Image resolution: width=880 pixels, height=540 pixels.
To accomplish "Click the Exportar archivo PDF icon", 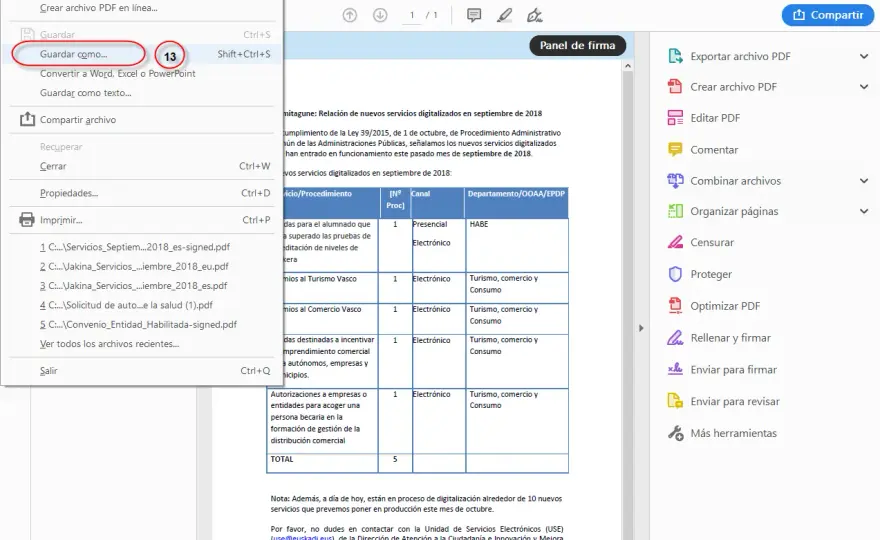I will (x=675, y=56).
